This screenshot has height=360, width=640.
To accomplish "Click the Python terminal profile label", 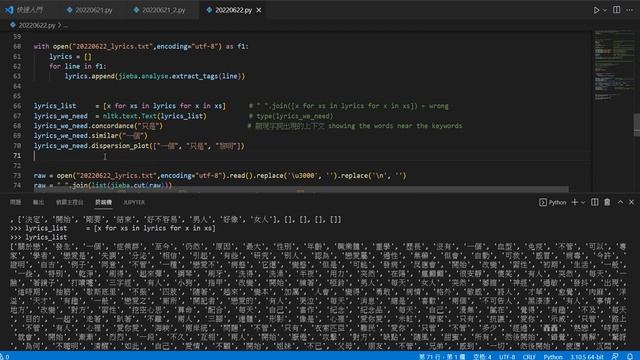I will [x=553, y=202].
